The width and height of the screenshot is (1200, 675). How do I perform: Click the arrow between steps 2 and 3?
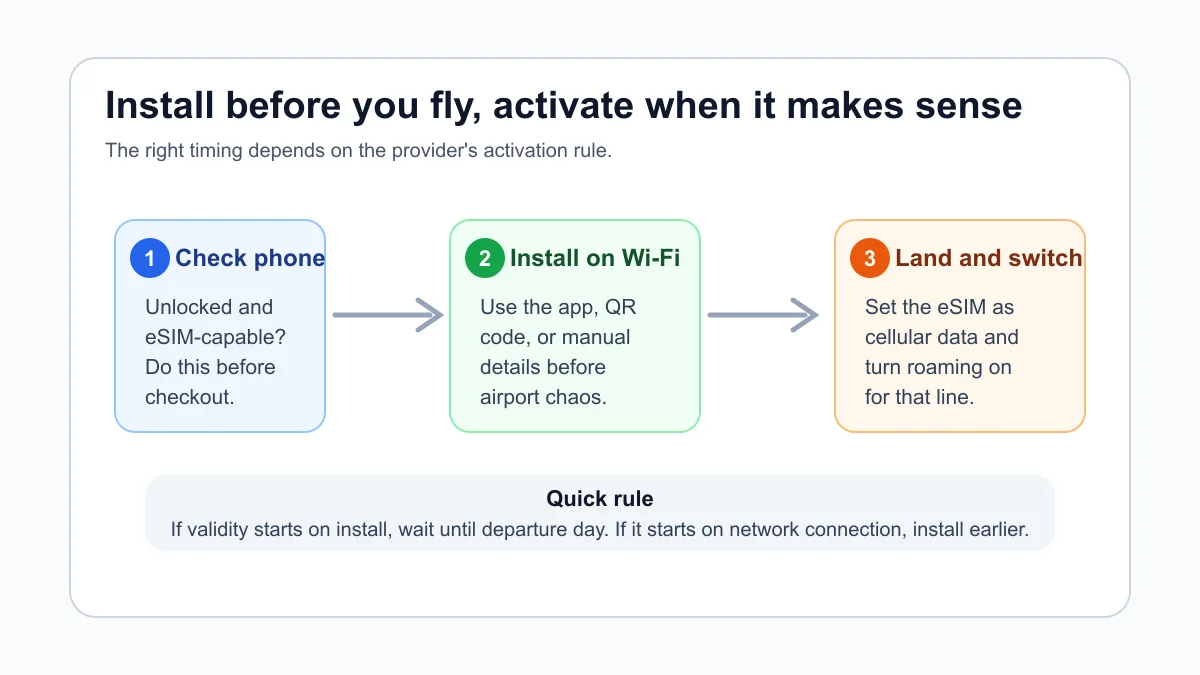763,315
